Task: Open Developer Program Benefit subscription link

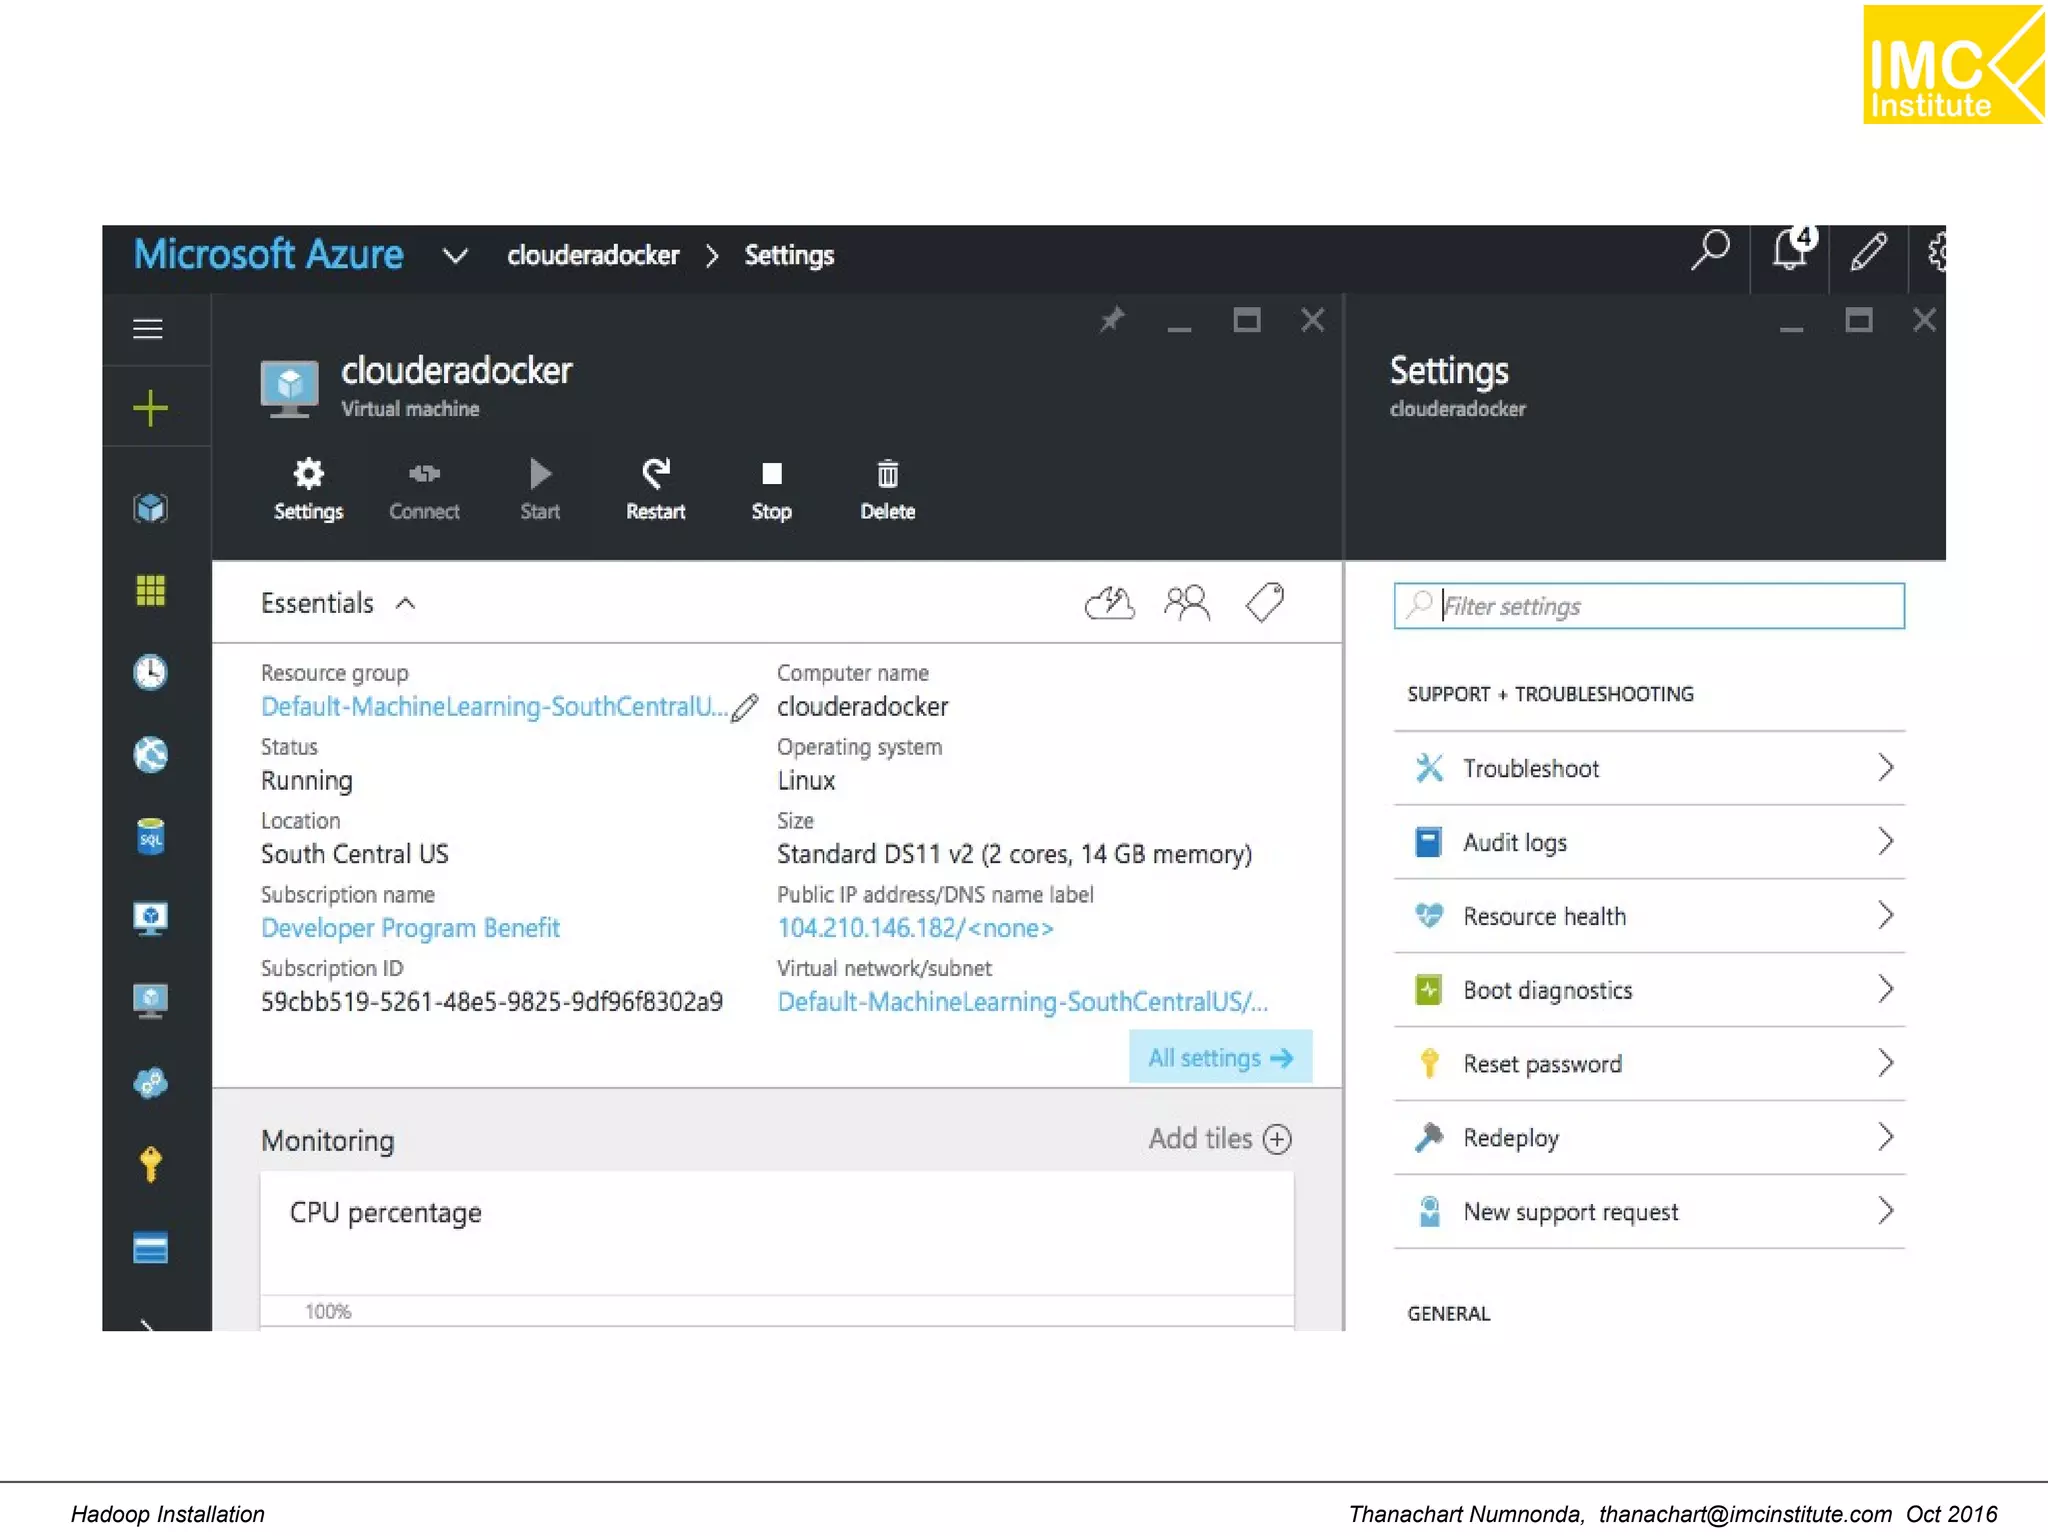Action: pyautogui.click(x=410, y=929)
